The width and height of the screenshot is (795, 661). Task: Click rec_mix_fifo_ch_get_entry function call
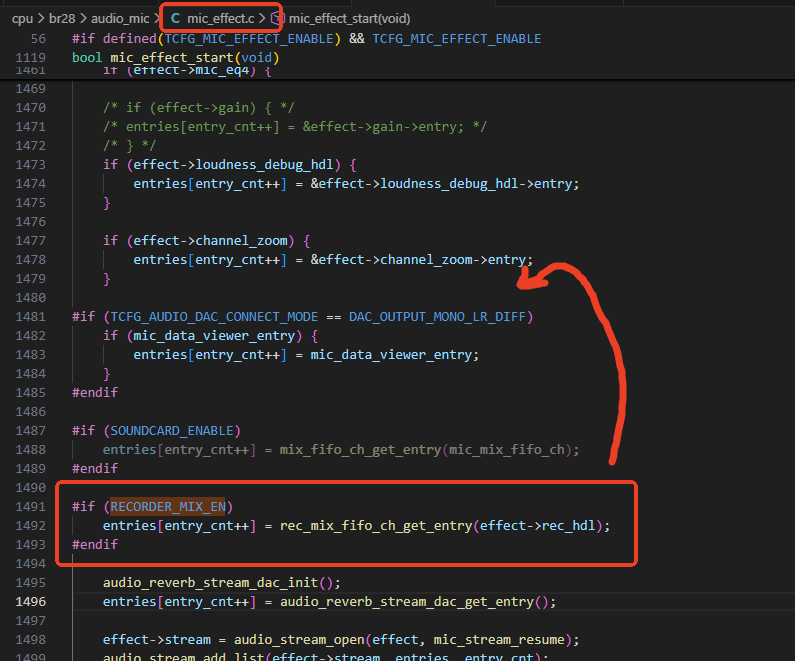(376, 526)
